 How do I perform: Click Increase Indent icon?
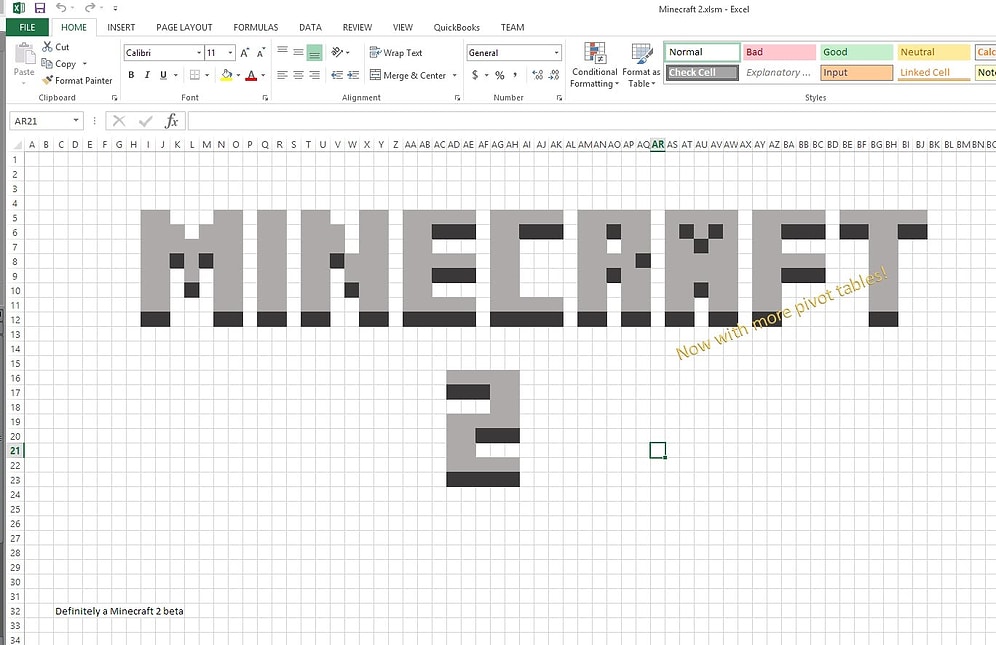(x=353, y=75)
